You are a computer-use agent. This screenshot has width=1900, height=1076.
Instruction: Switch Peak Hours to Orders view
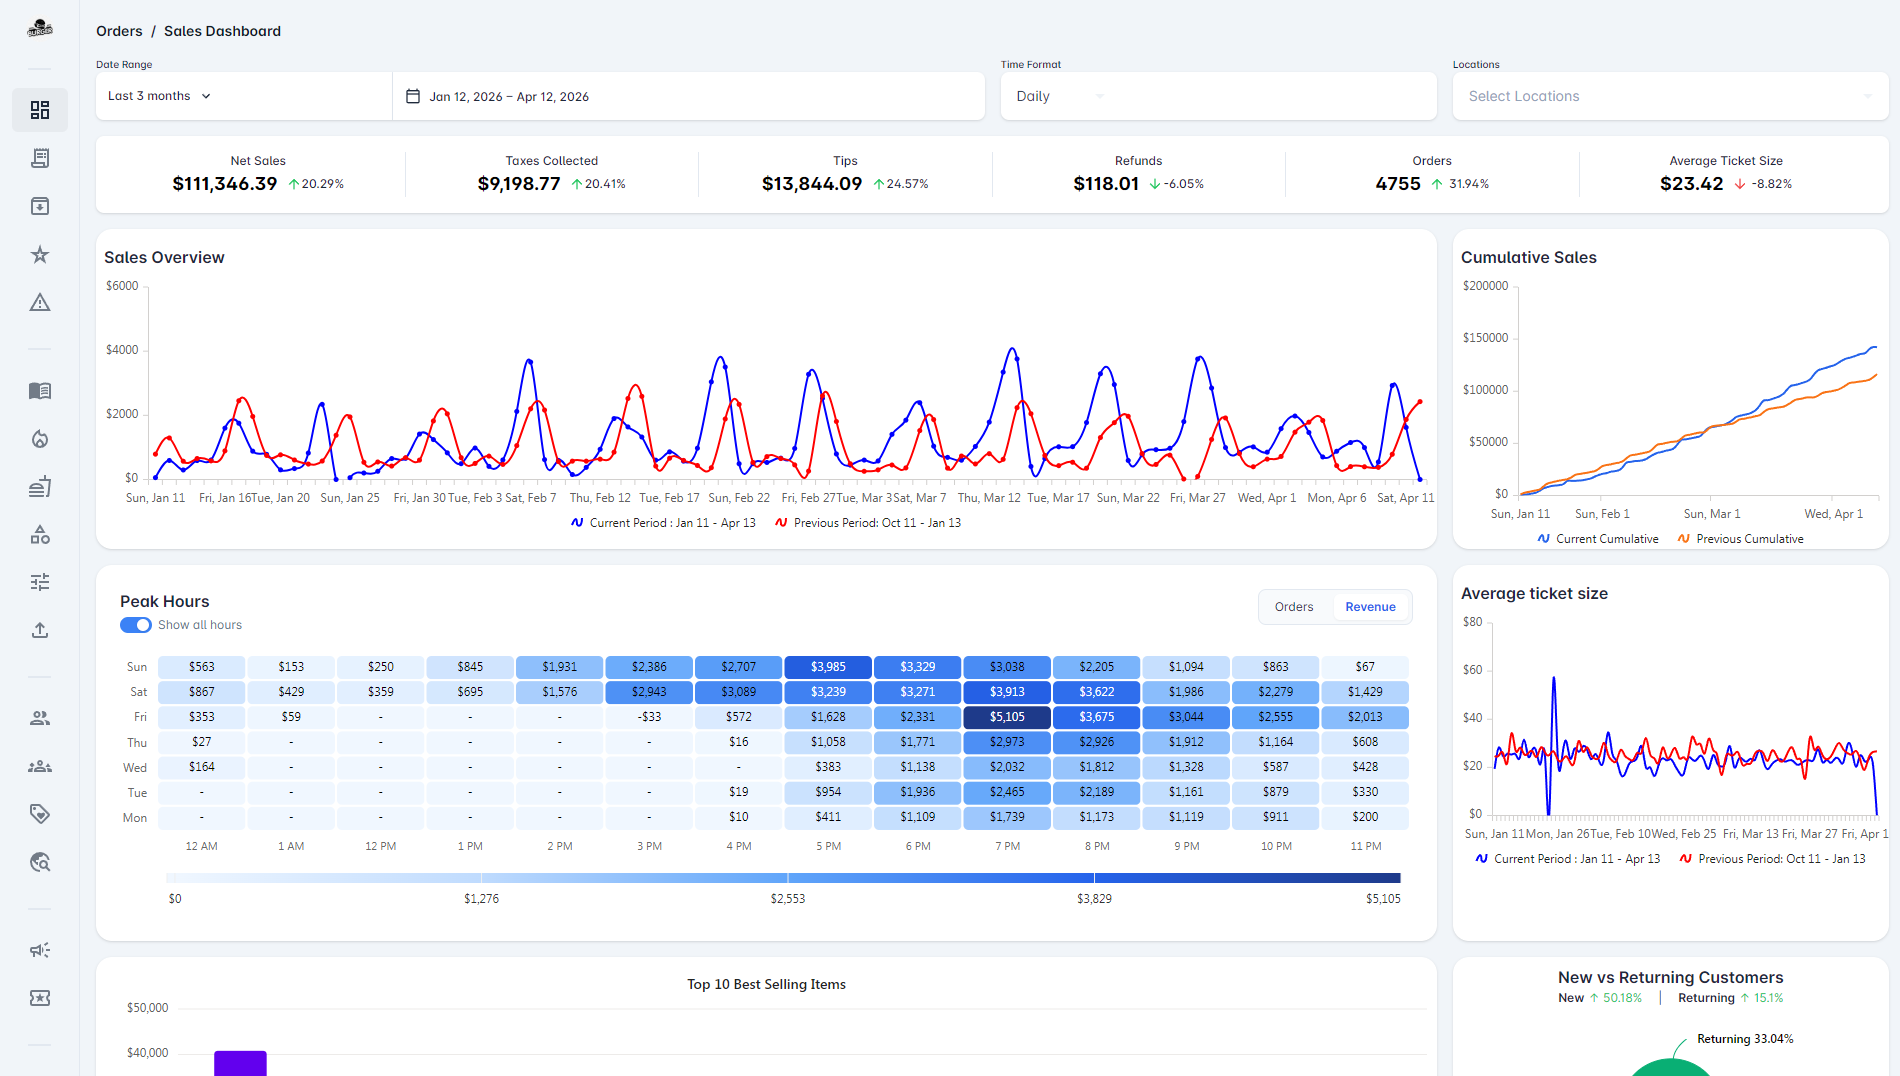click(1294, 606)
